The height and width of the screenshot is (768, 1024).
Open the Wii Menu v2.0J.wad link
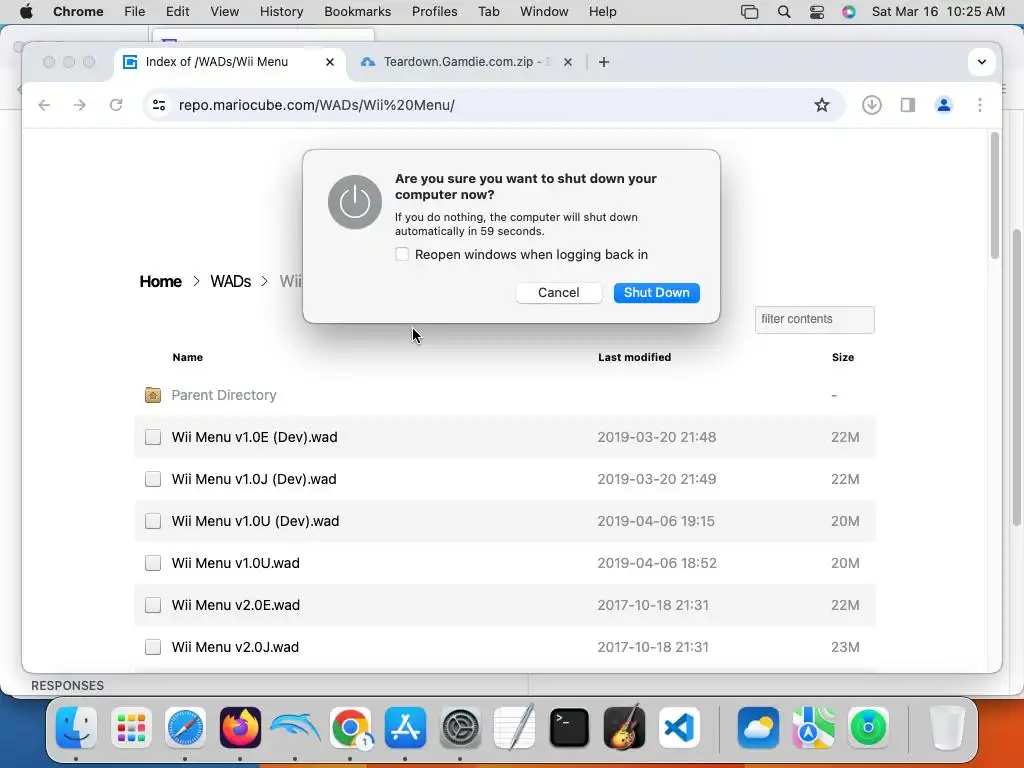235,647
